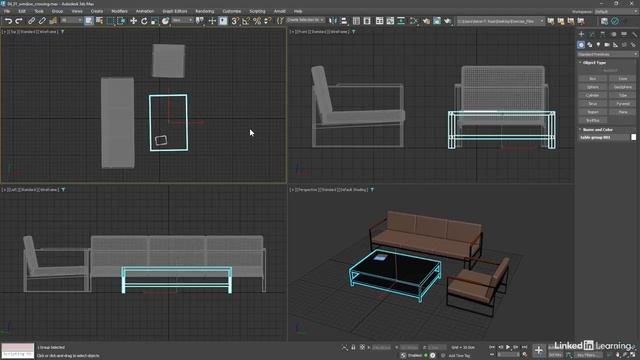Activate the Unlink Selection tool

42,20
